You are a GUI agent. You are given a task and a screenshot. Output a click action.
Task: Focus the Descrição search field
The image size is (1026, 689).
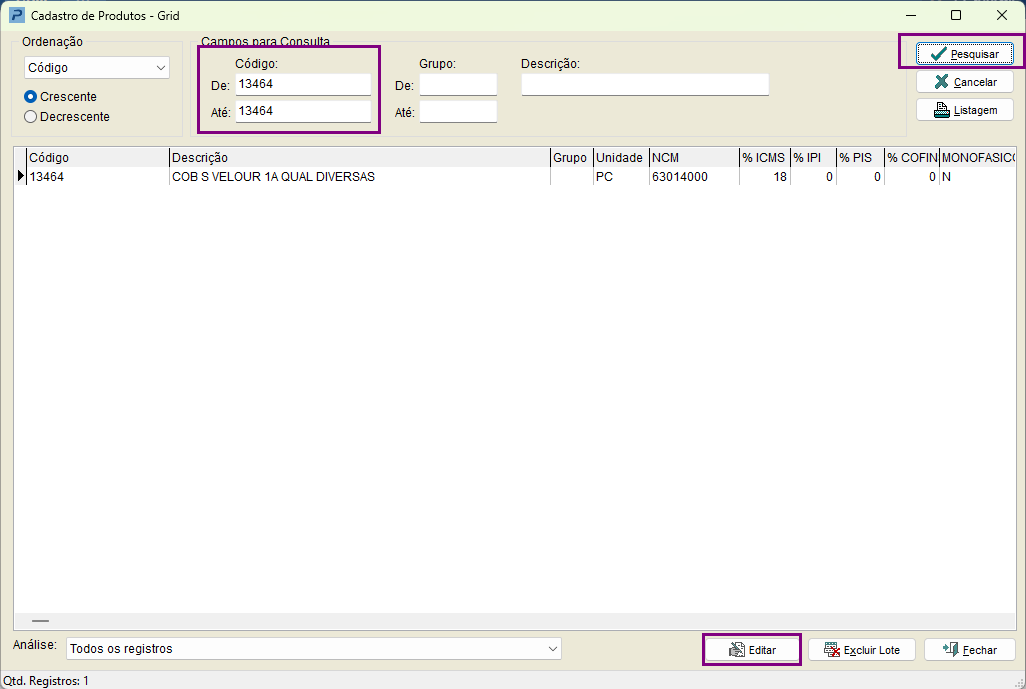645,84
